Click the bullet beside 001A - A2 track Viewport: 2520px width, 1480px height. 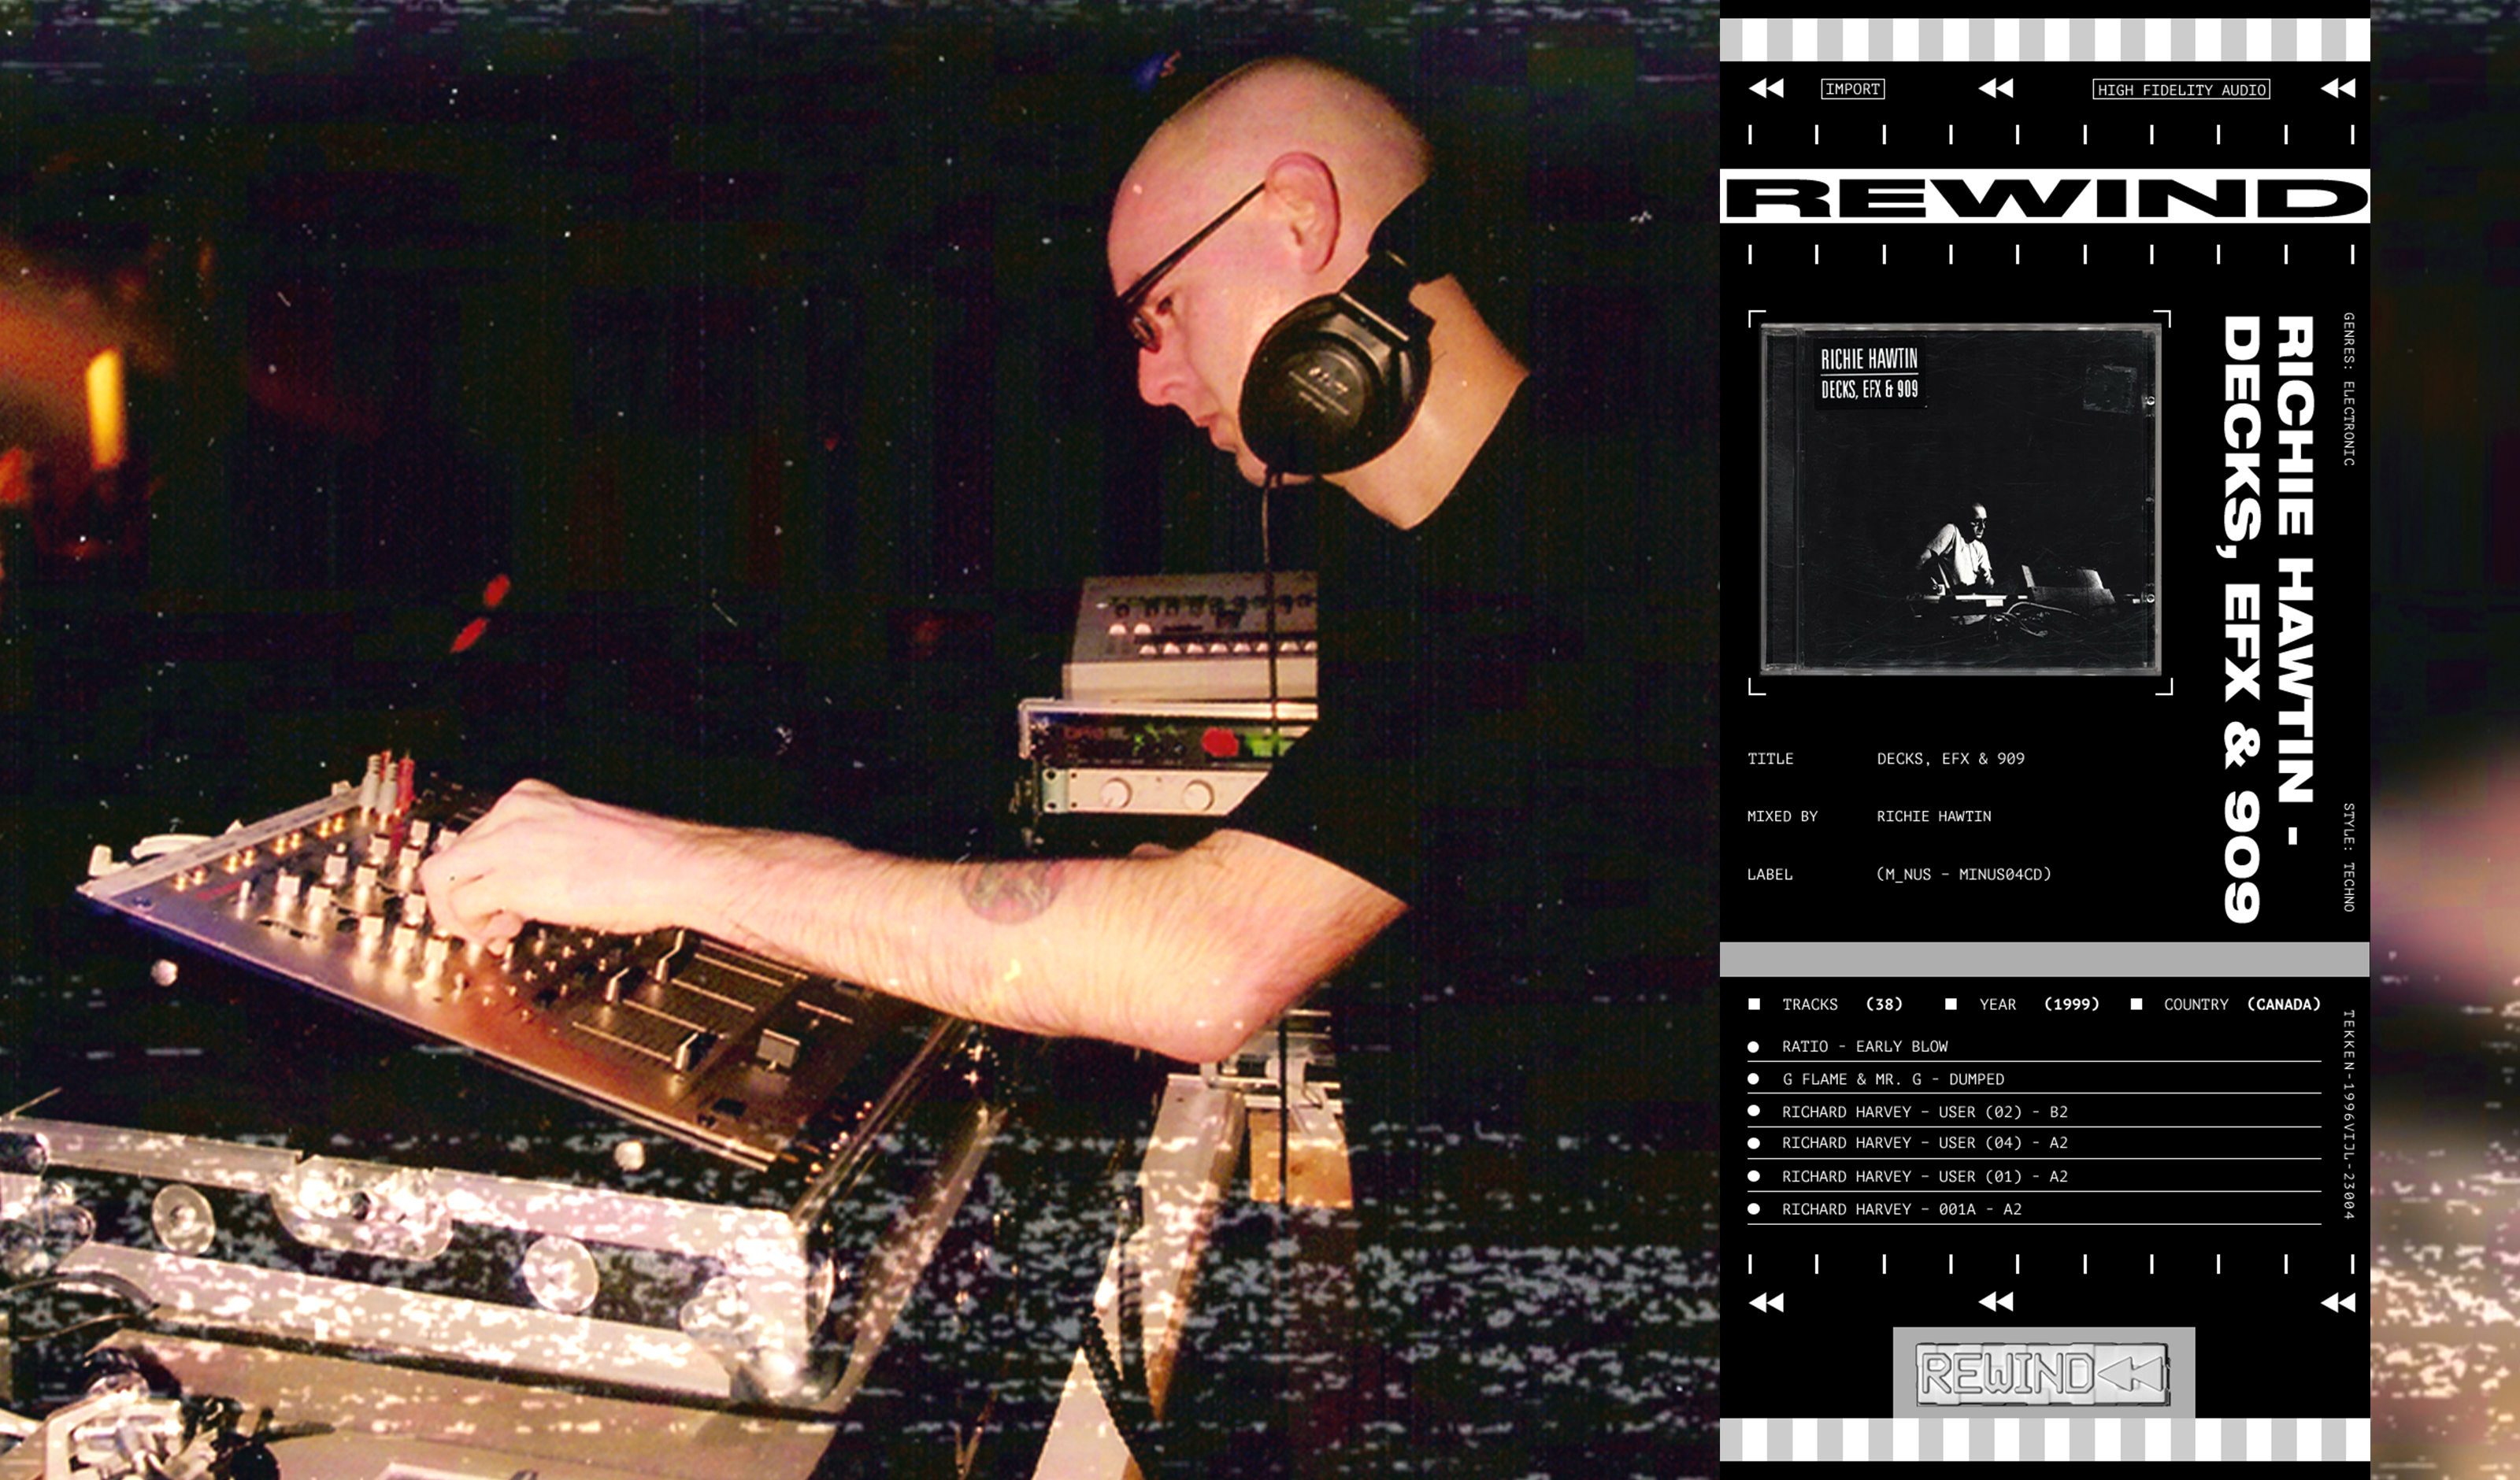pyautogui.click(x=1753, y=1209)
